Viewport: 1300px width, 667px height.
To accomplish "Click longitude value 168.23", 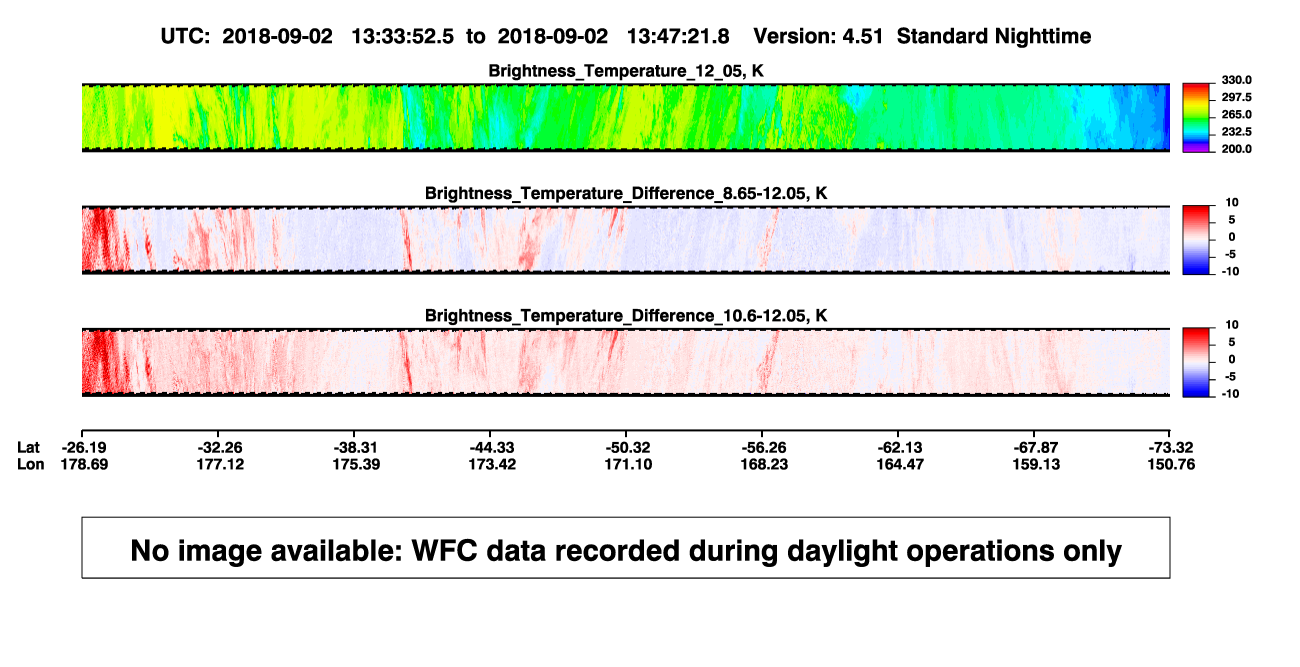I will pyautogui.click(x=764, y=464).
